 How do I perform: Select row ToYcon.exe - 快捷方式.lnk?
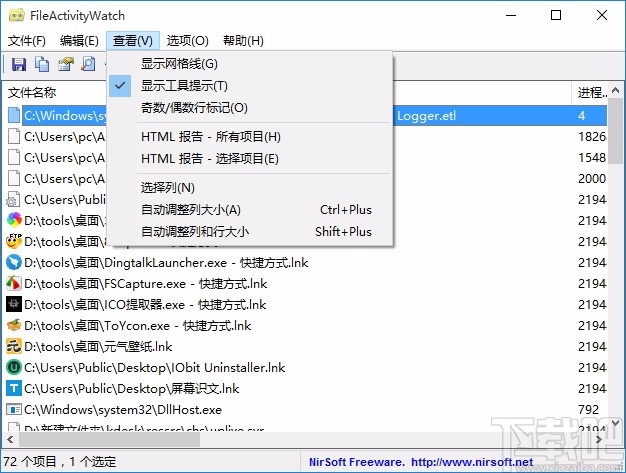point(137,326)
